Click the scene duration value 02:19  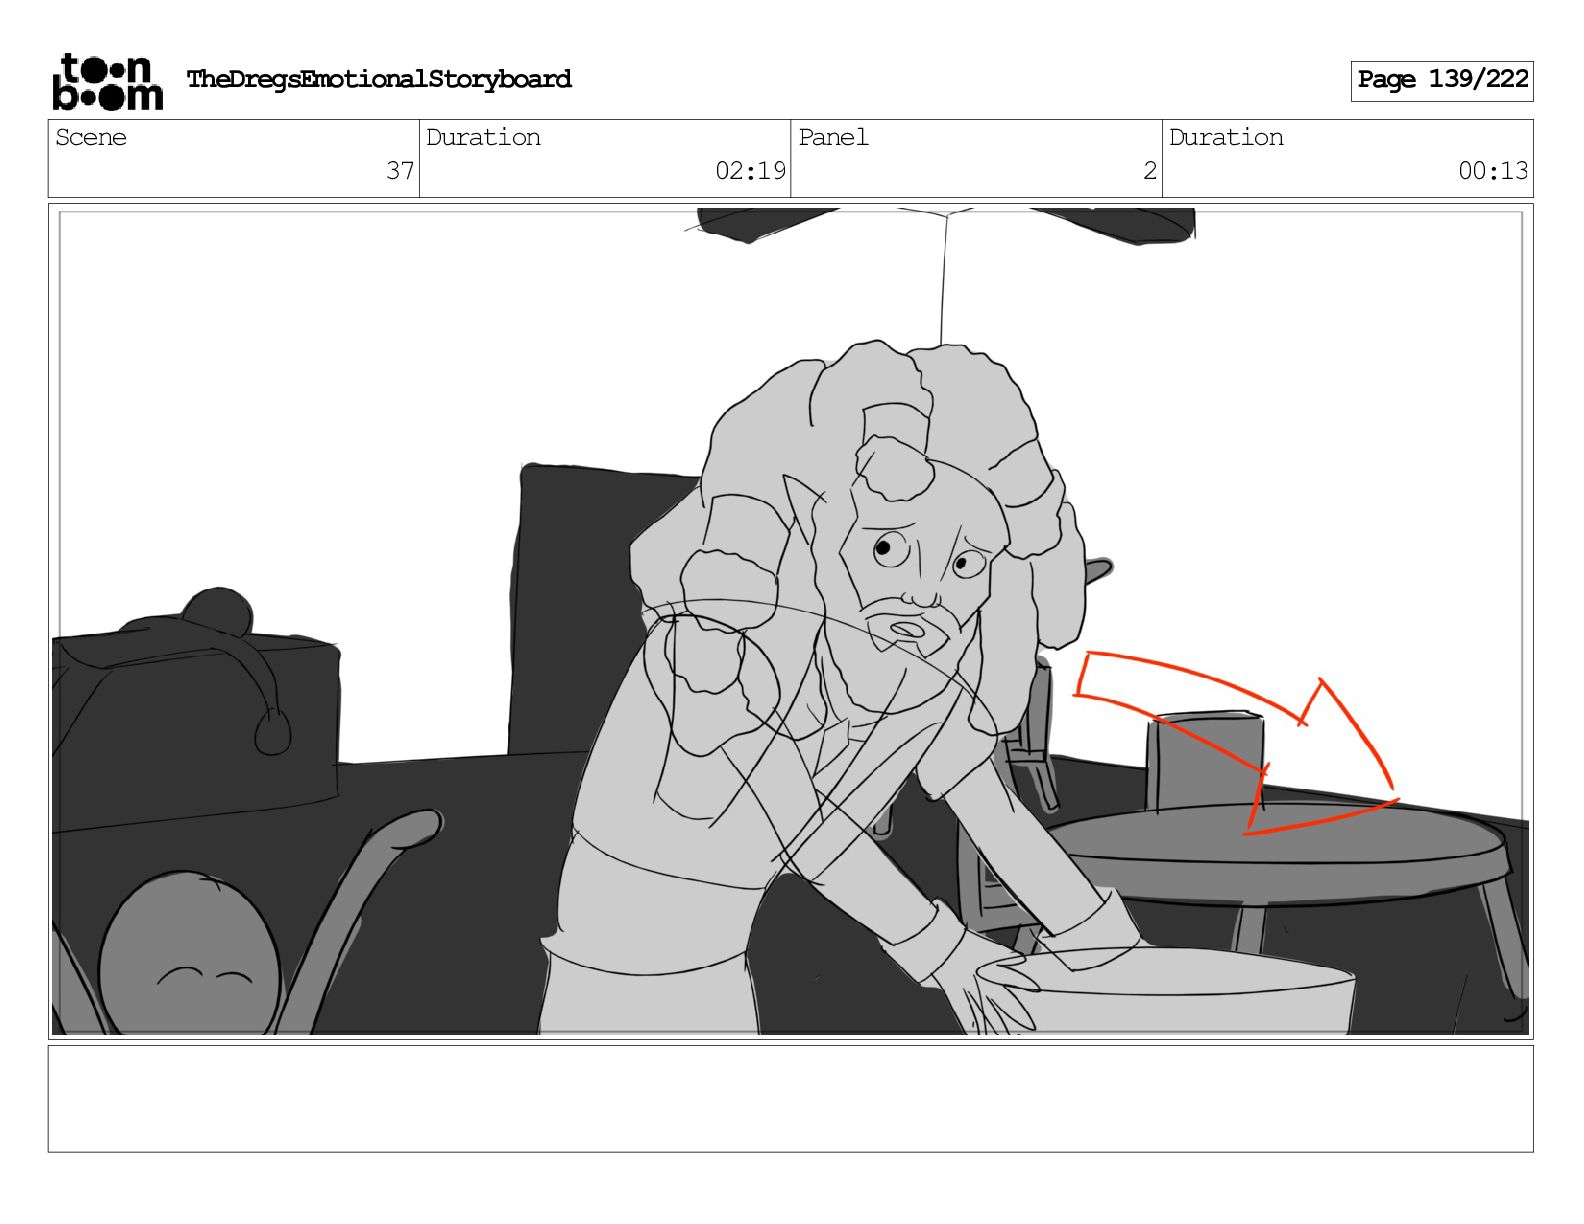[750, 171]
